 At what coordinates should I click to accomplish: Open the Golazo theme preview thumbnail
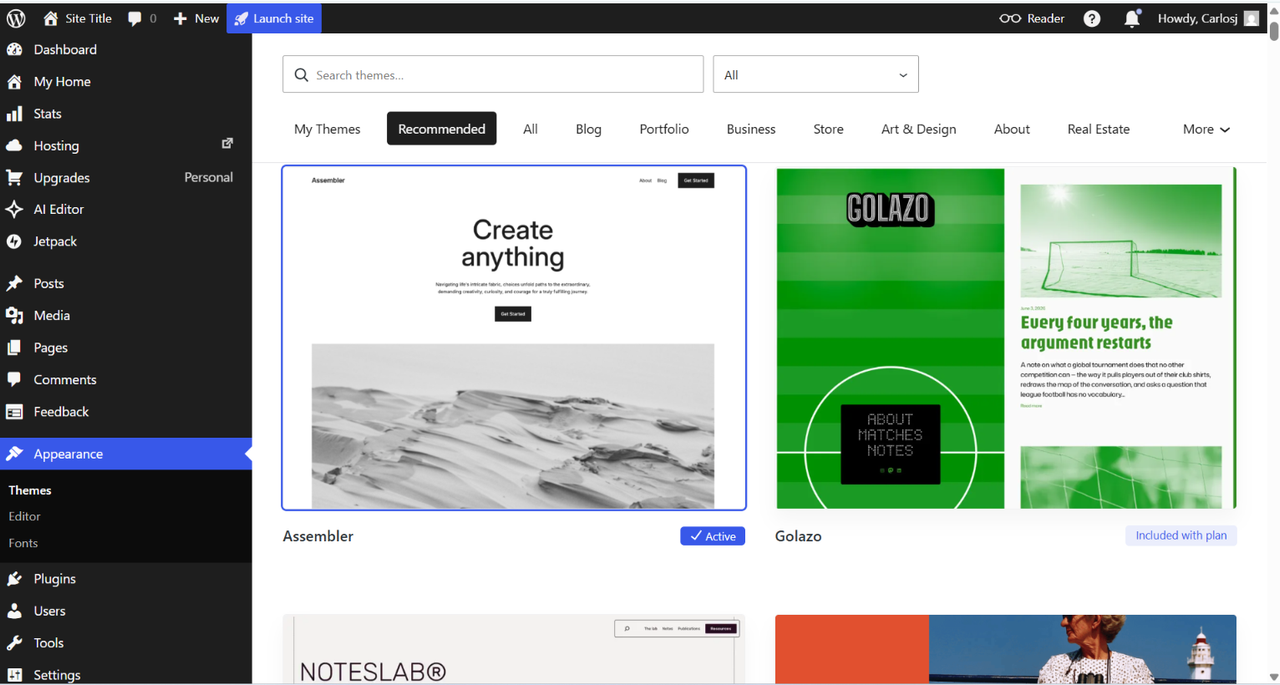(x=1006, y=338)
